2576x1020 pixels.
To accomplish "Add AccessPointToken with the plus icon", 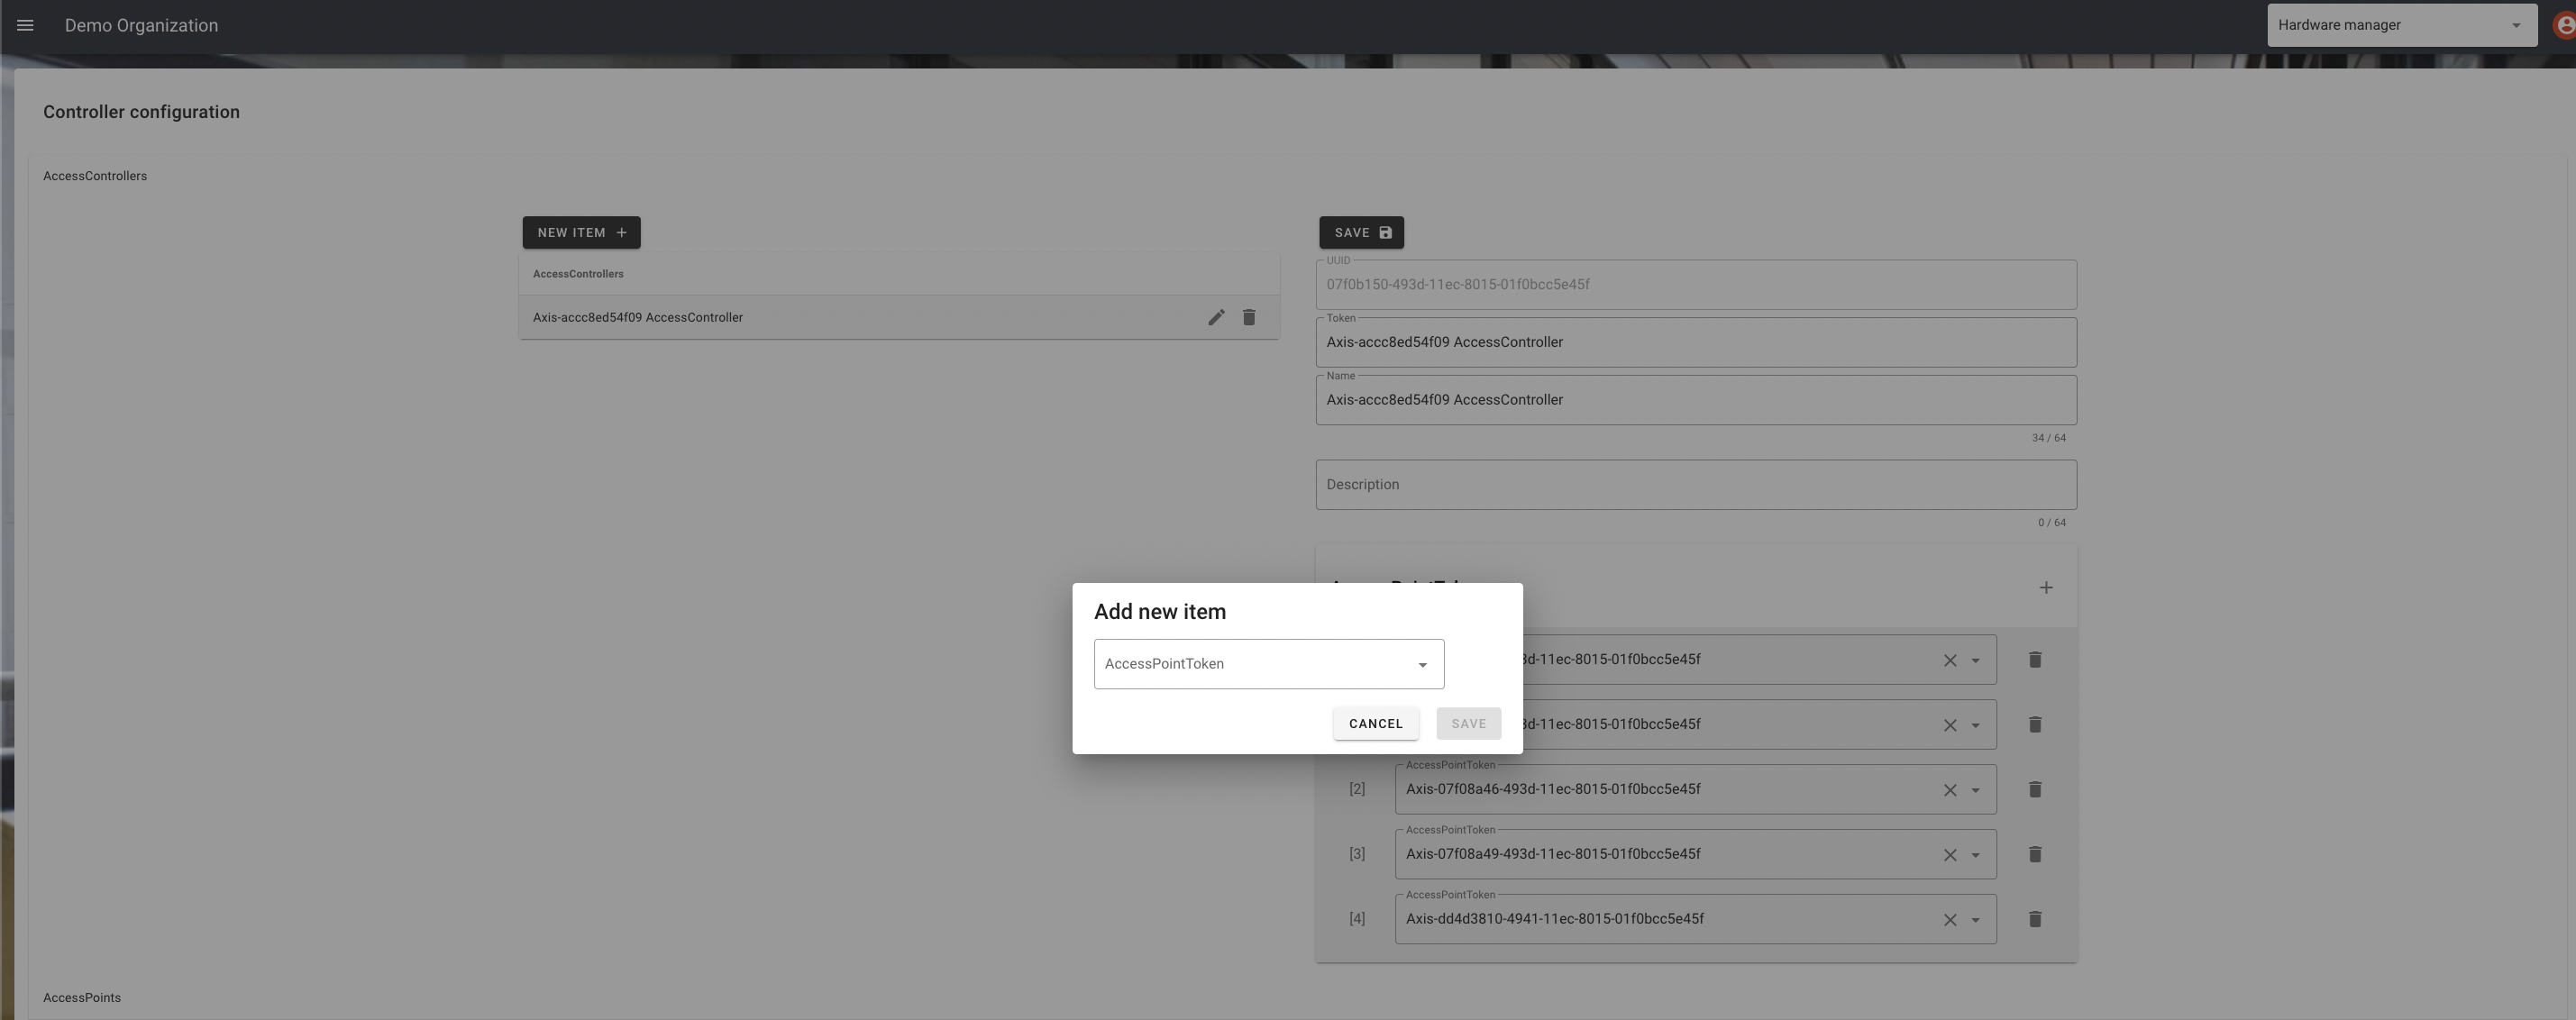I will 2046,588.
